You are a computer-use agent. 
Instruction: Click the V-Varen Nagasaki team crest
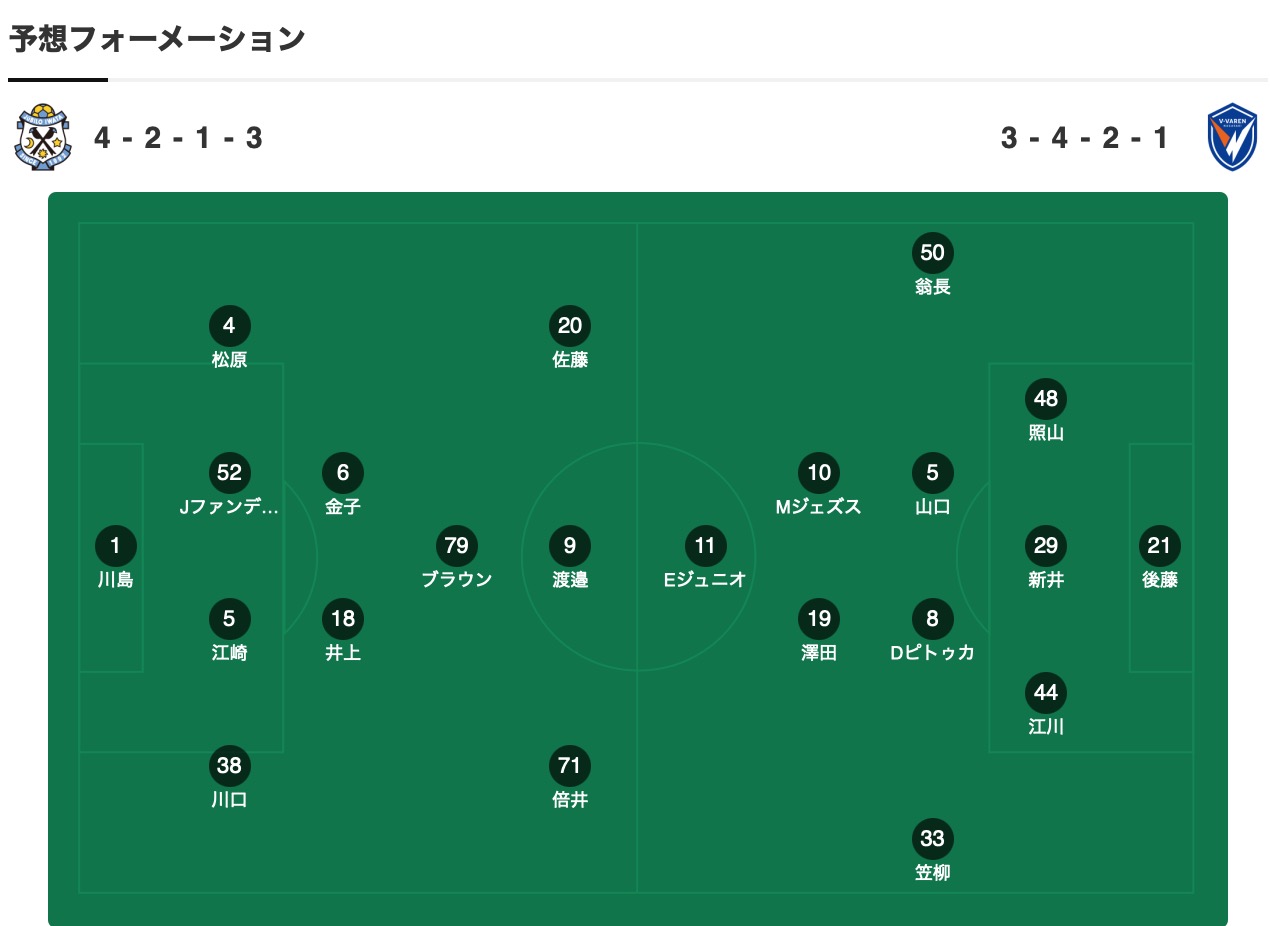[1231, 137]
